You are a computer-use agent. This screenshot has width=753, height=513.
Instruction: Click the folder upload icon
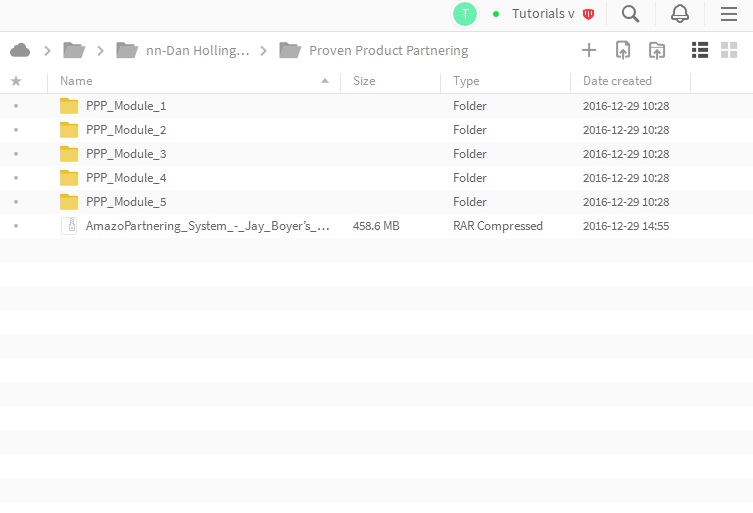656,50
